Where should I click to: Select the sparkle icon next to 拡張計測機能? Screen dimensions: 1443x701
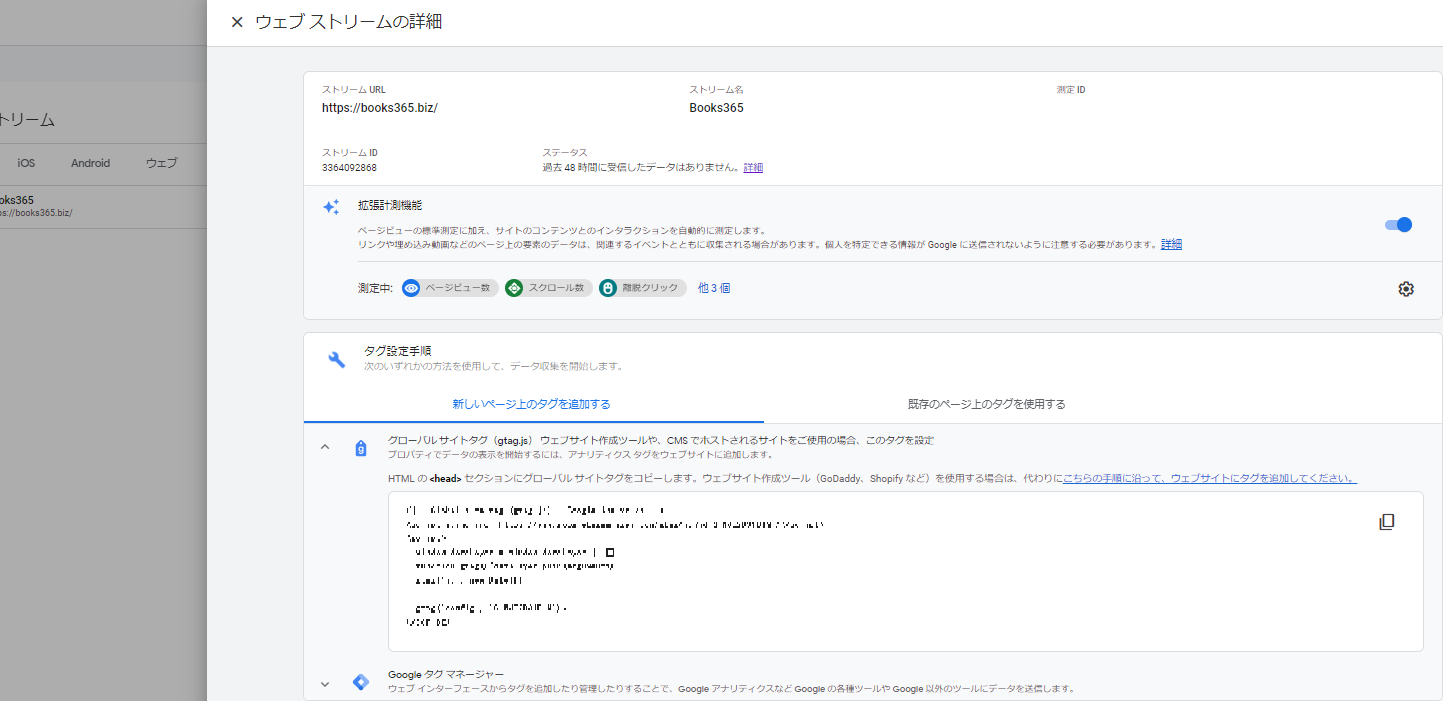pyautogui.click(x=330, y=206)
